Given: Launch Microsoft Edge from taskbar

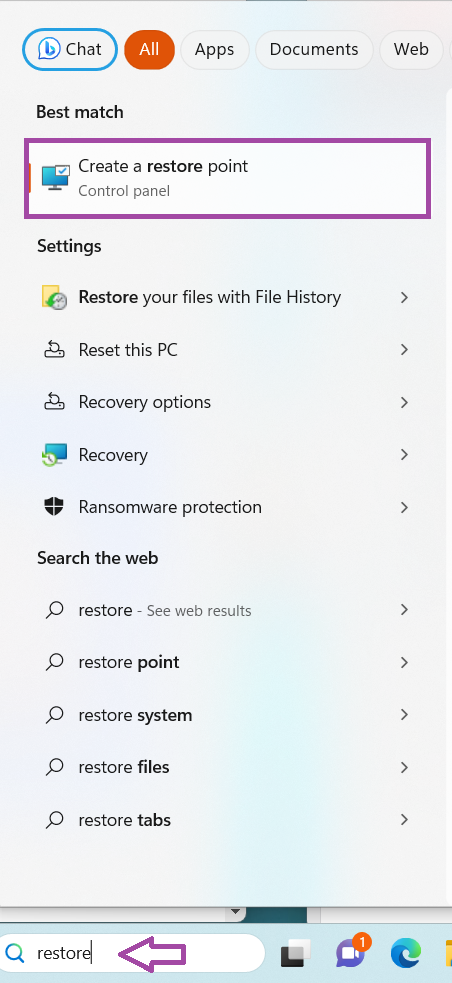Looking at the screenshot, I should coord(406,954).
